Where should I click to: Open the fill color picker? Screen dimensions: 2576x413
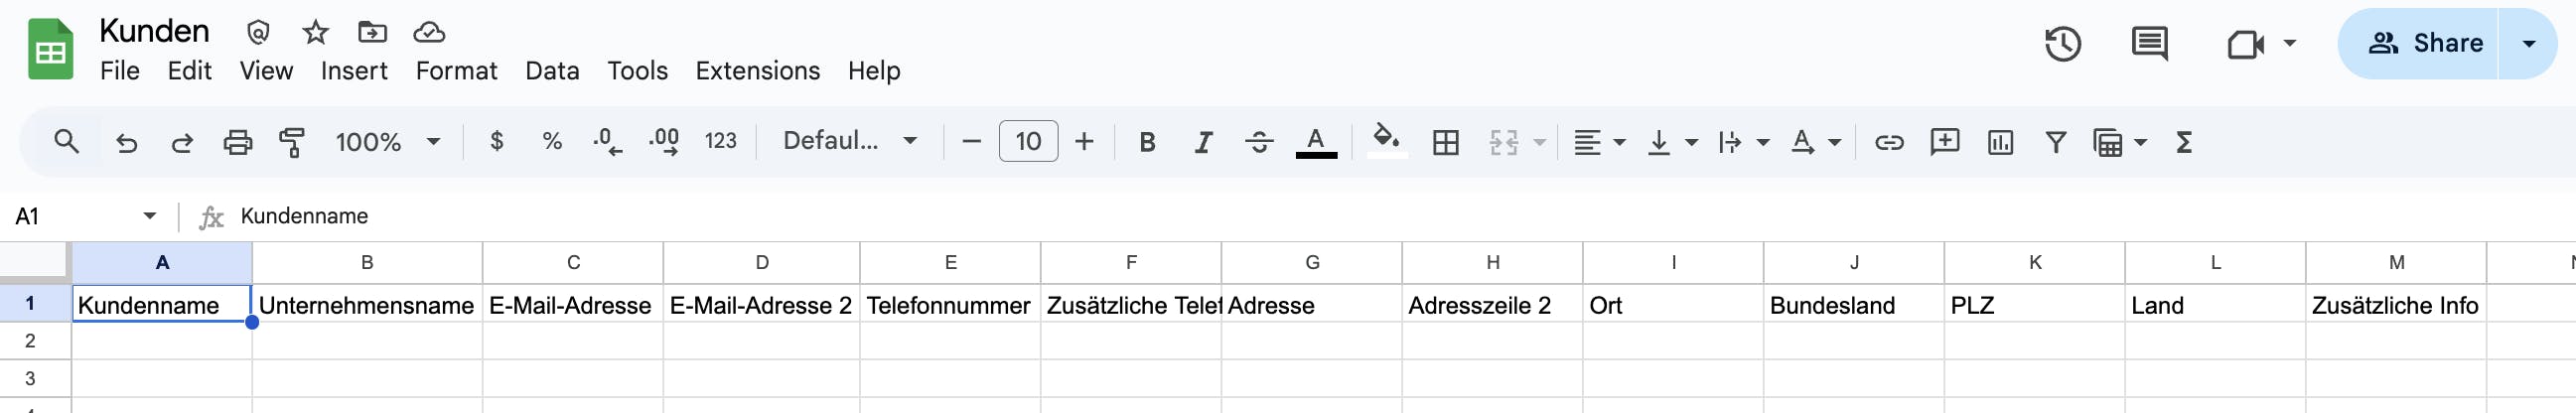tap(1386, 142)
